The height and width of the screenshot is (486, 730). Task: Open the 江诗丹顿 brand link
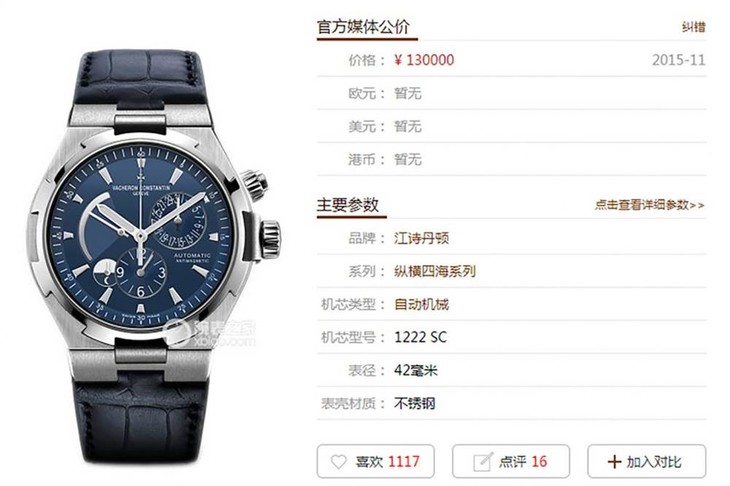421,238
